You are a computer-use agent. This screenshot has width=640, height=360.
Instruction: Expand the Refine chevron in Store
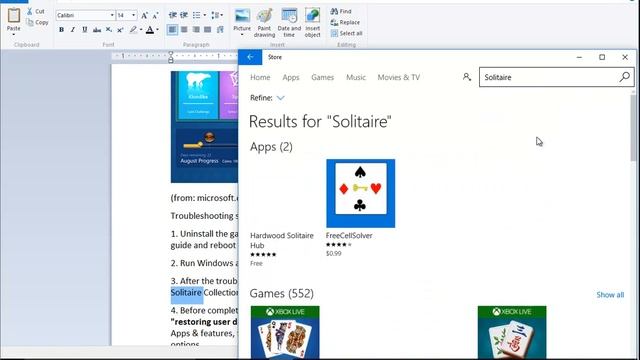280,98
